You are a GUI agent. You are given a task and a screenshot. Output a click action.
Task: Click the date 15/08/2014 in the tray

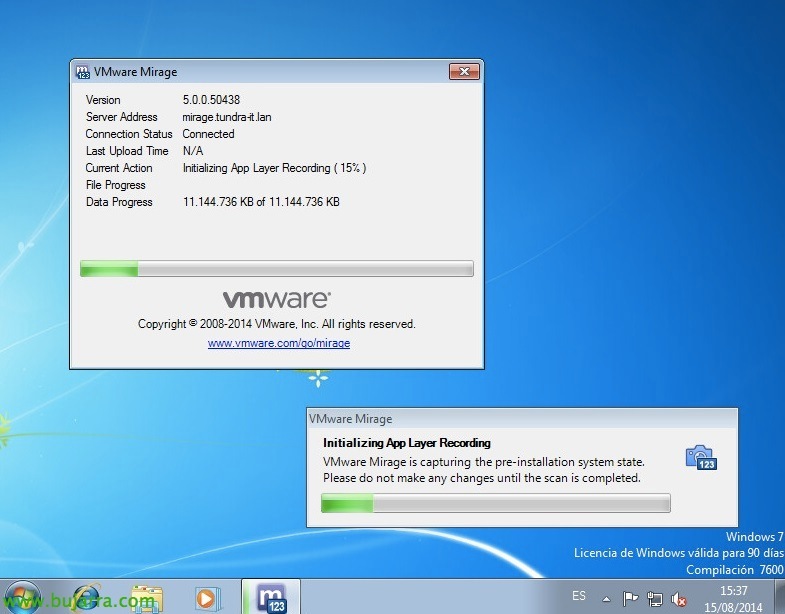pyautogui.click(x=733, y=607)
